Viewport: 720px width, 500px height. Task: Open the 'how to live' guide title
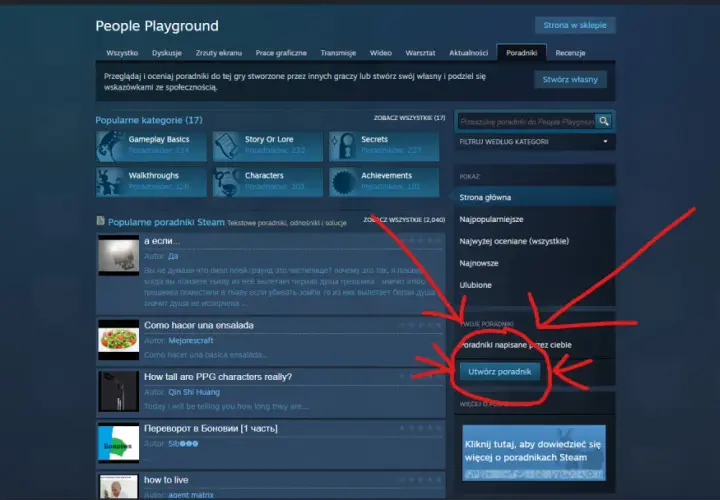166,480
